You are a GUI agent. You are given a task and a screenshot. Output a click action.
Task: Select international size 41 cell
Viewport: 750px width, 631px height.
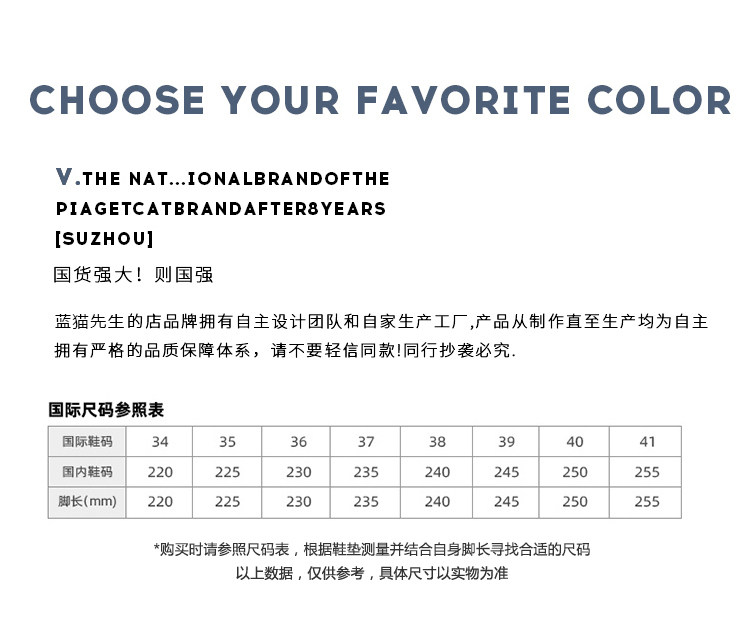[x=647, y=441]
